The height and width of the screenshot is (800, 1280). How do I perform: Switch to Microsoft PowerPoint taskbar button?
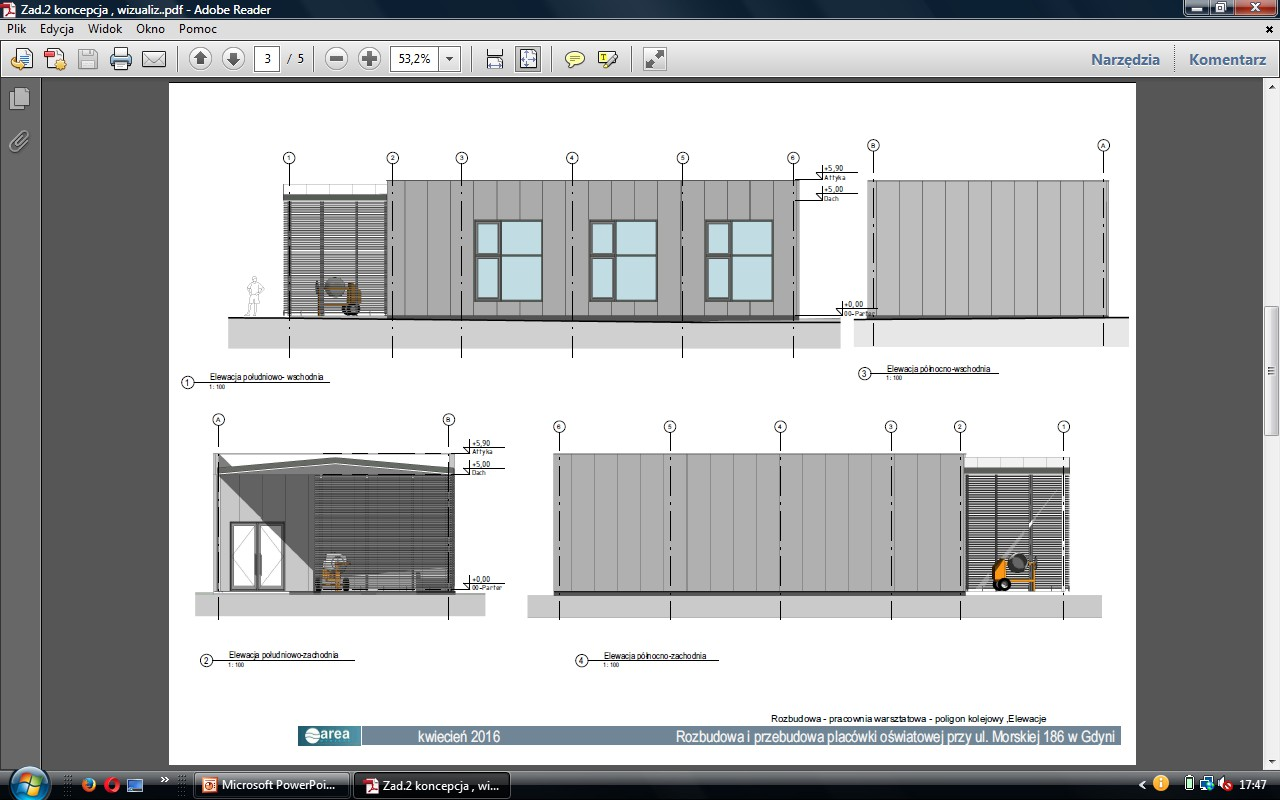273,785
